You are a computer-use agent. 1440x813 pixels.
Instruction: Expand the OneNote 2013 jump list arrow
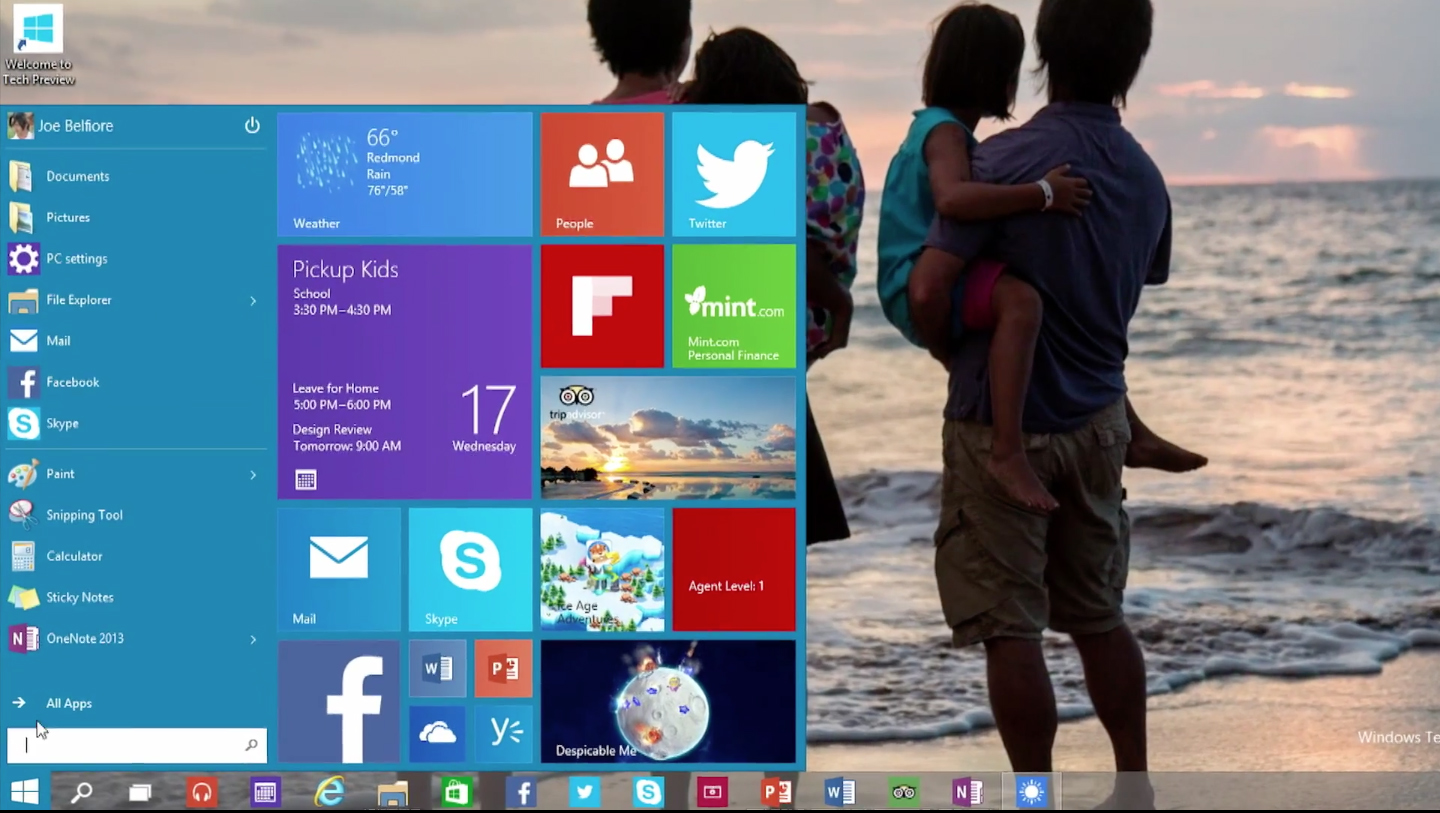(253, 639)
